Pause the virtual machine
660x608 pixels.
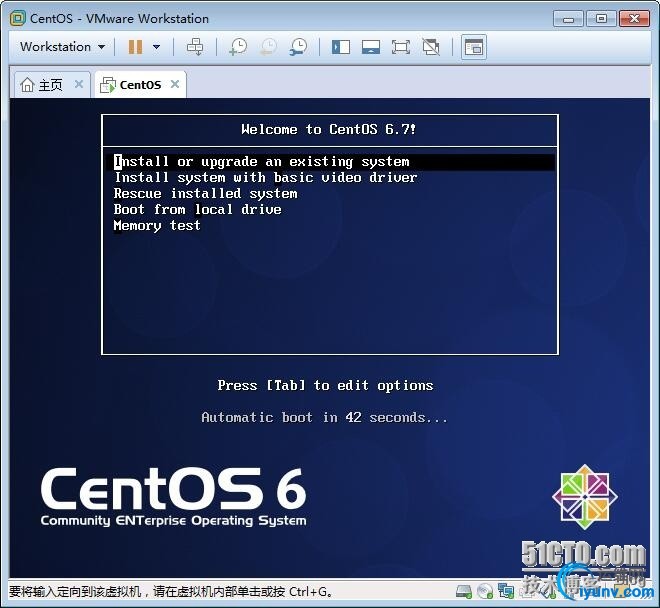click(135, 47)
